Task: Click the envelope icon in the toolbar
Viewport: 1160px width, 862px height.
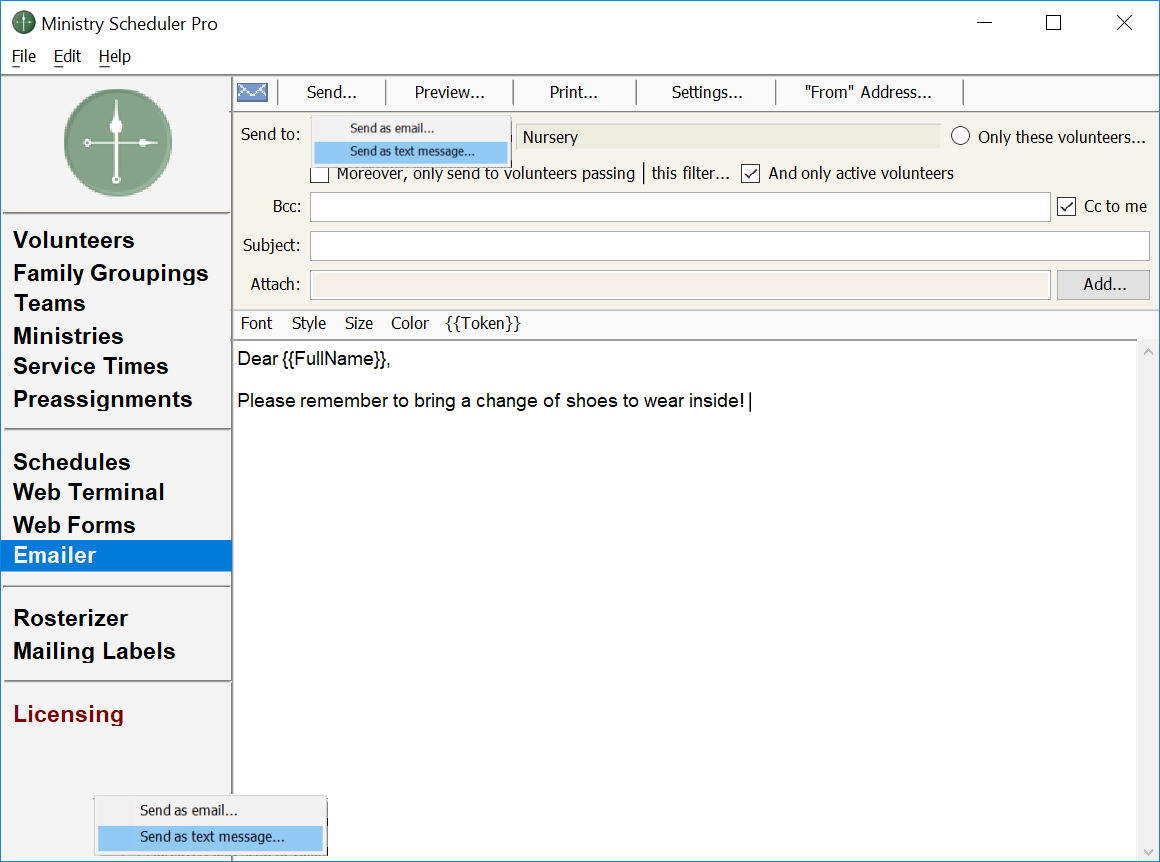Action: 252,92
